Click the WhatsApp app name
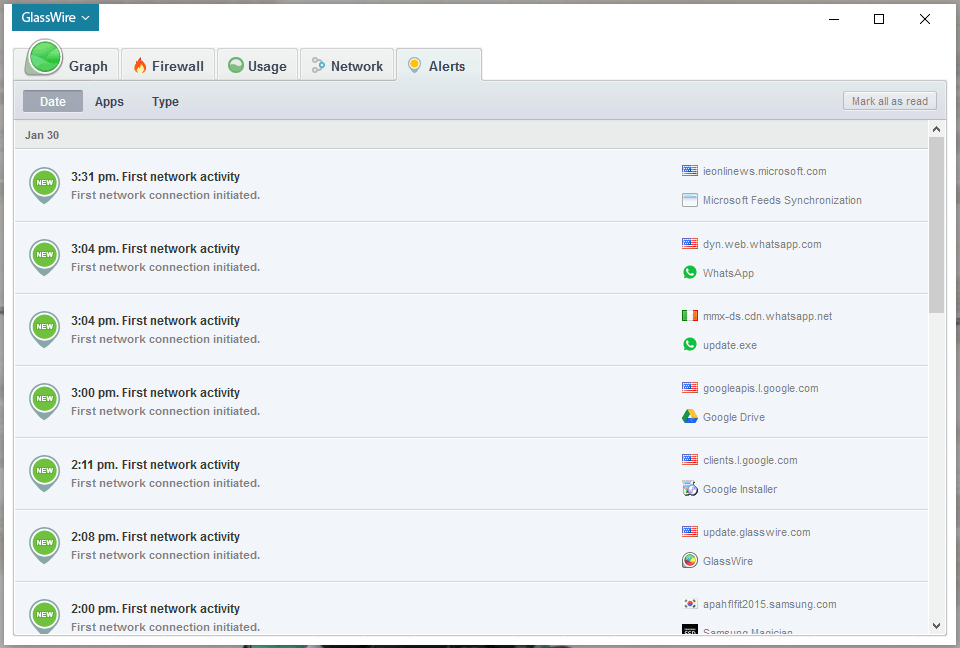This screenshot has width=960, height=648. [728, 273]
